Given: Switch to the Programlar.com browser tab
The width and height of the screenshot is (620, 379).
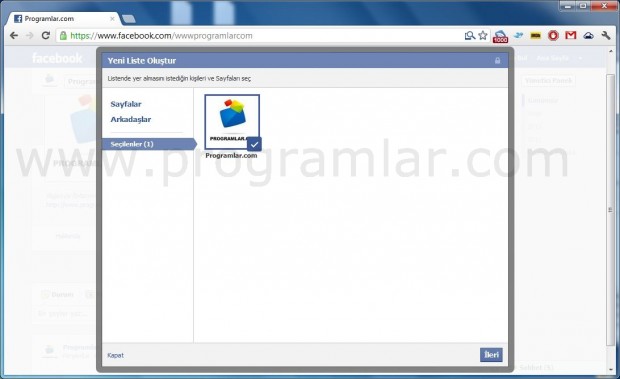Looking at the screenshot, I should pos(62,19).
